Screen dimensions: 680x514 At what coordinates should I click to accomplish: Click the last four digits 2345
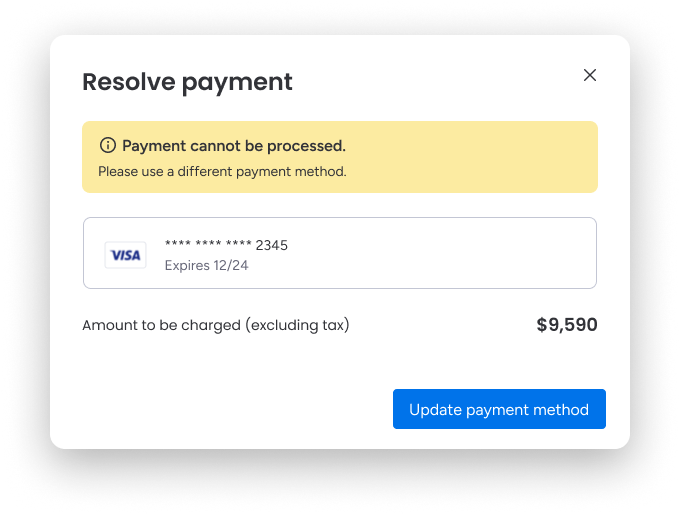[x=272, y=245]
